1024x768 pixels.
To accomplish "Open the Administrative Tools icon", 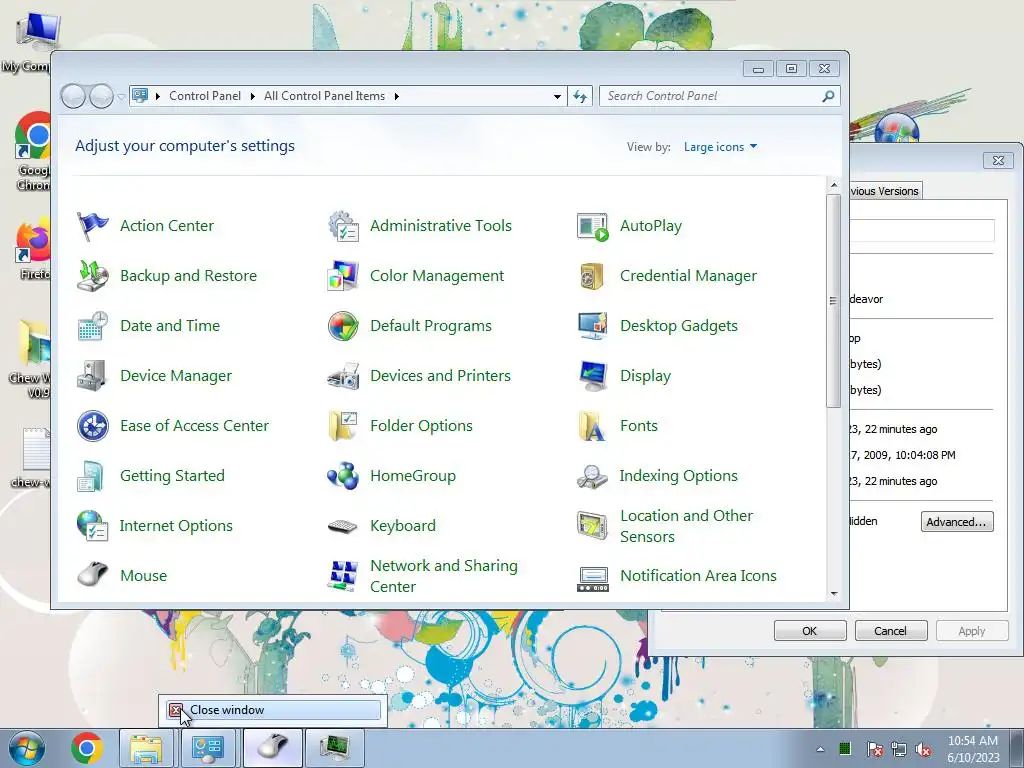I will [343, 226].
